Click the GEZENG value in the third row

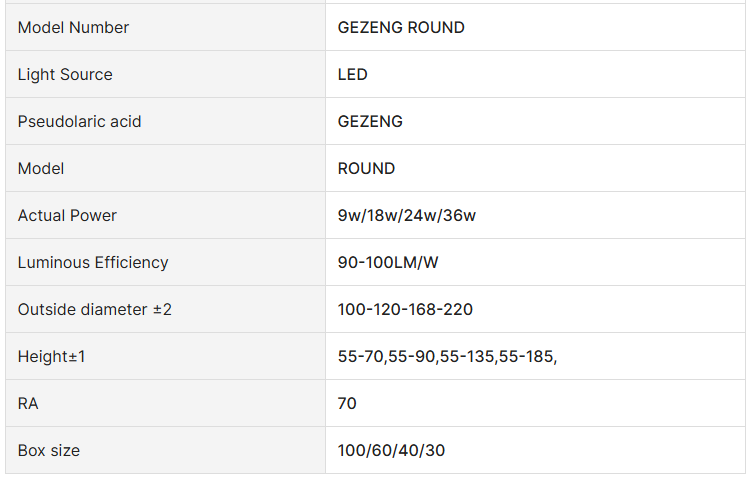[370, 122]
